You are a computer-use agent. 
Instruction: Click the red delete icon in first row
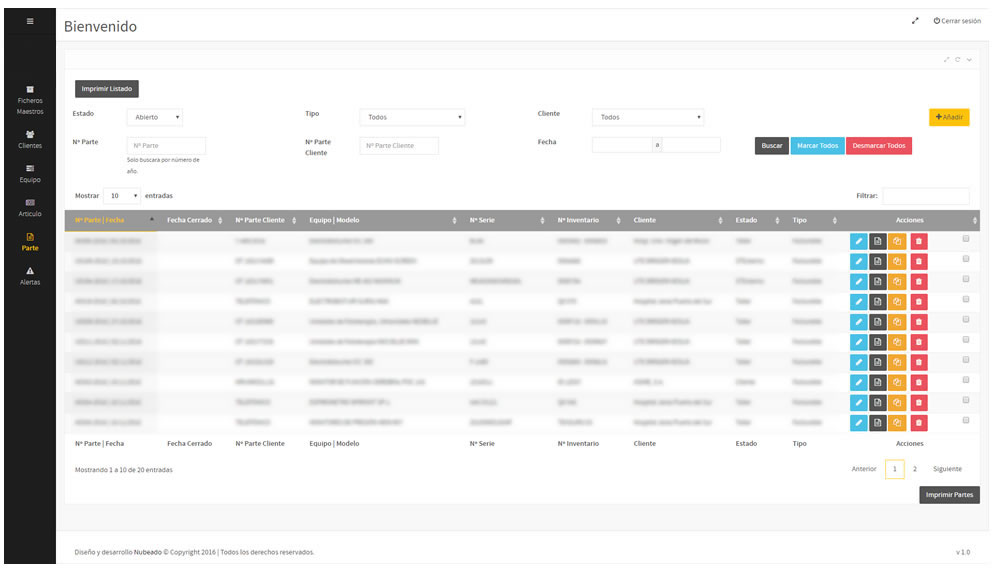918,241
